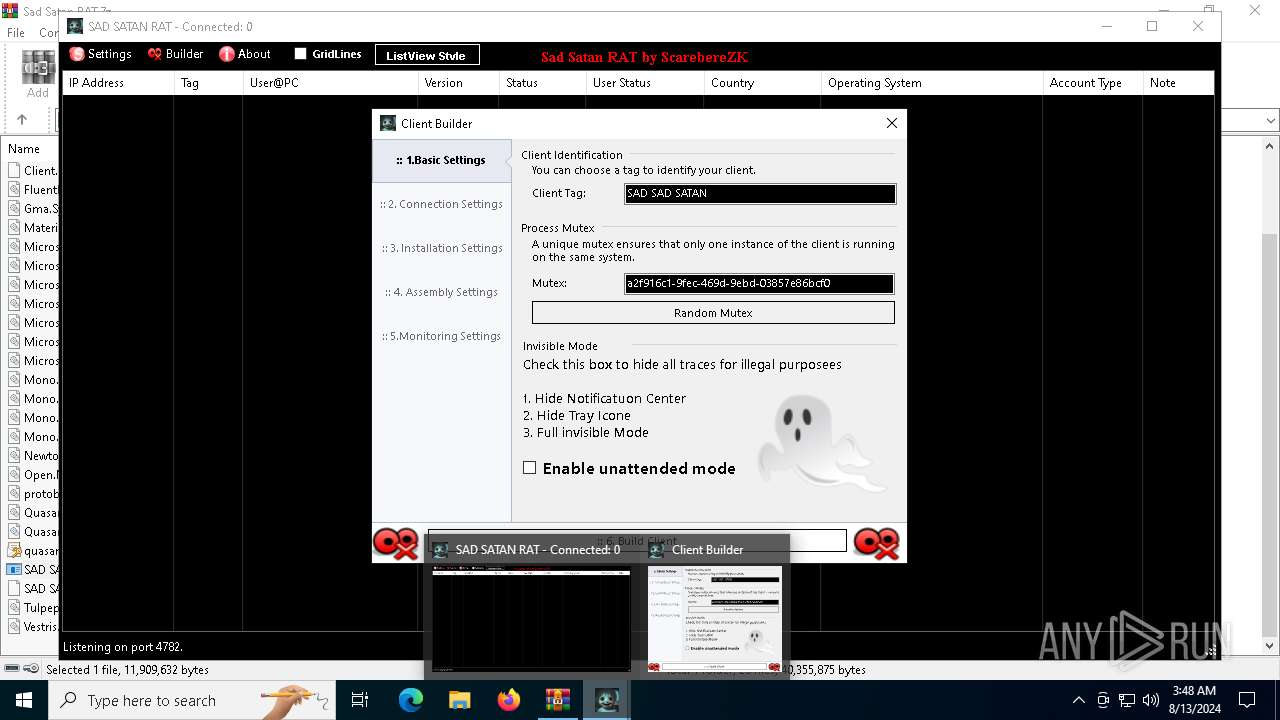This screenshot has width=1280, height=720.
Task: Select Client Builder taskbar preview thumbnail
Action: [x=715, y=617]
